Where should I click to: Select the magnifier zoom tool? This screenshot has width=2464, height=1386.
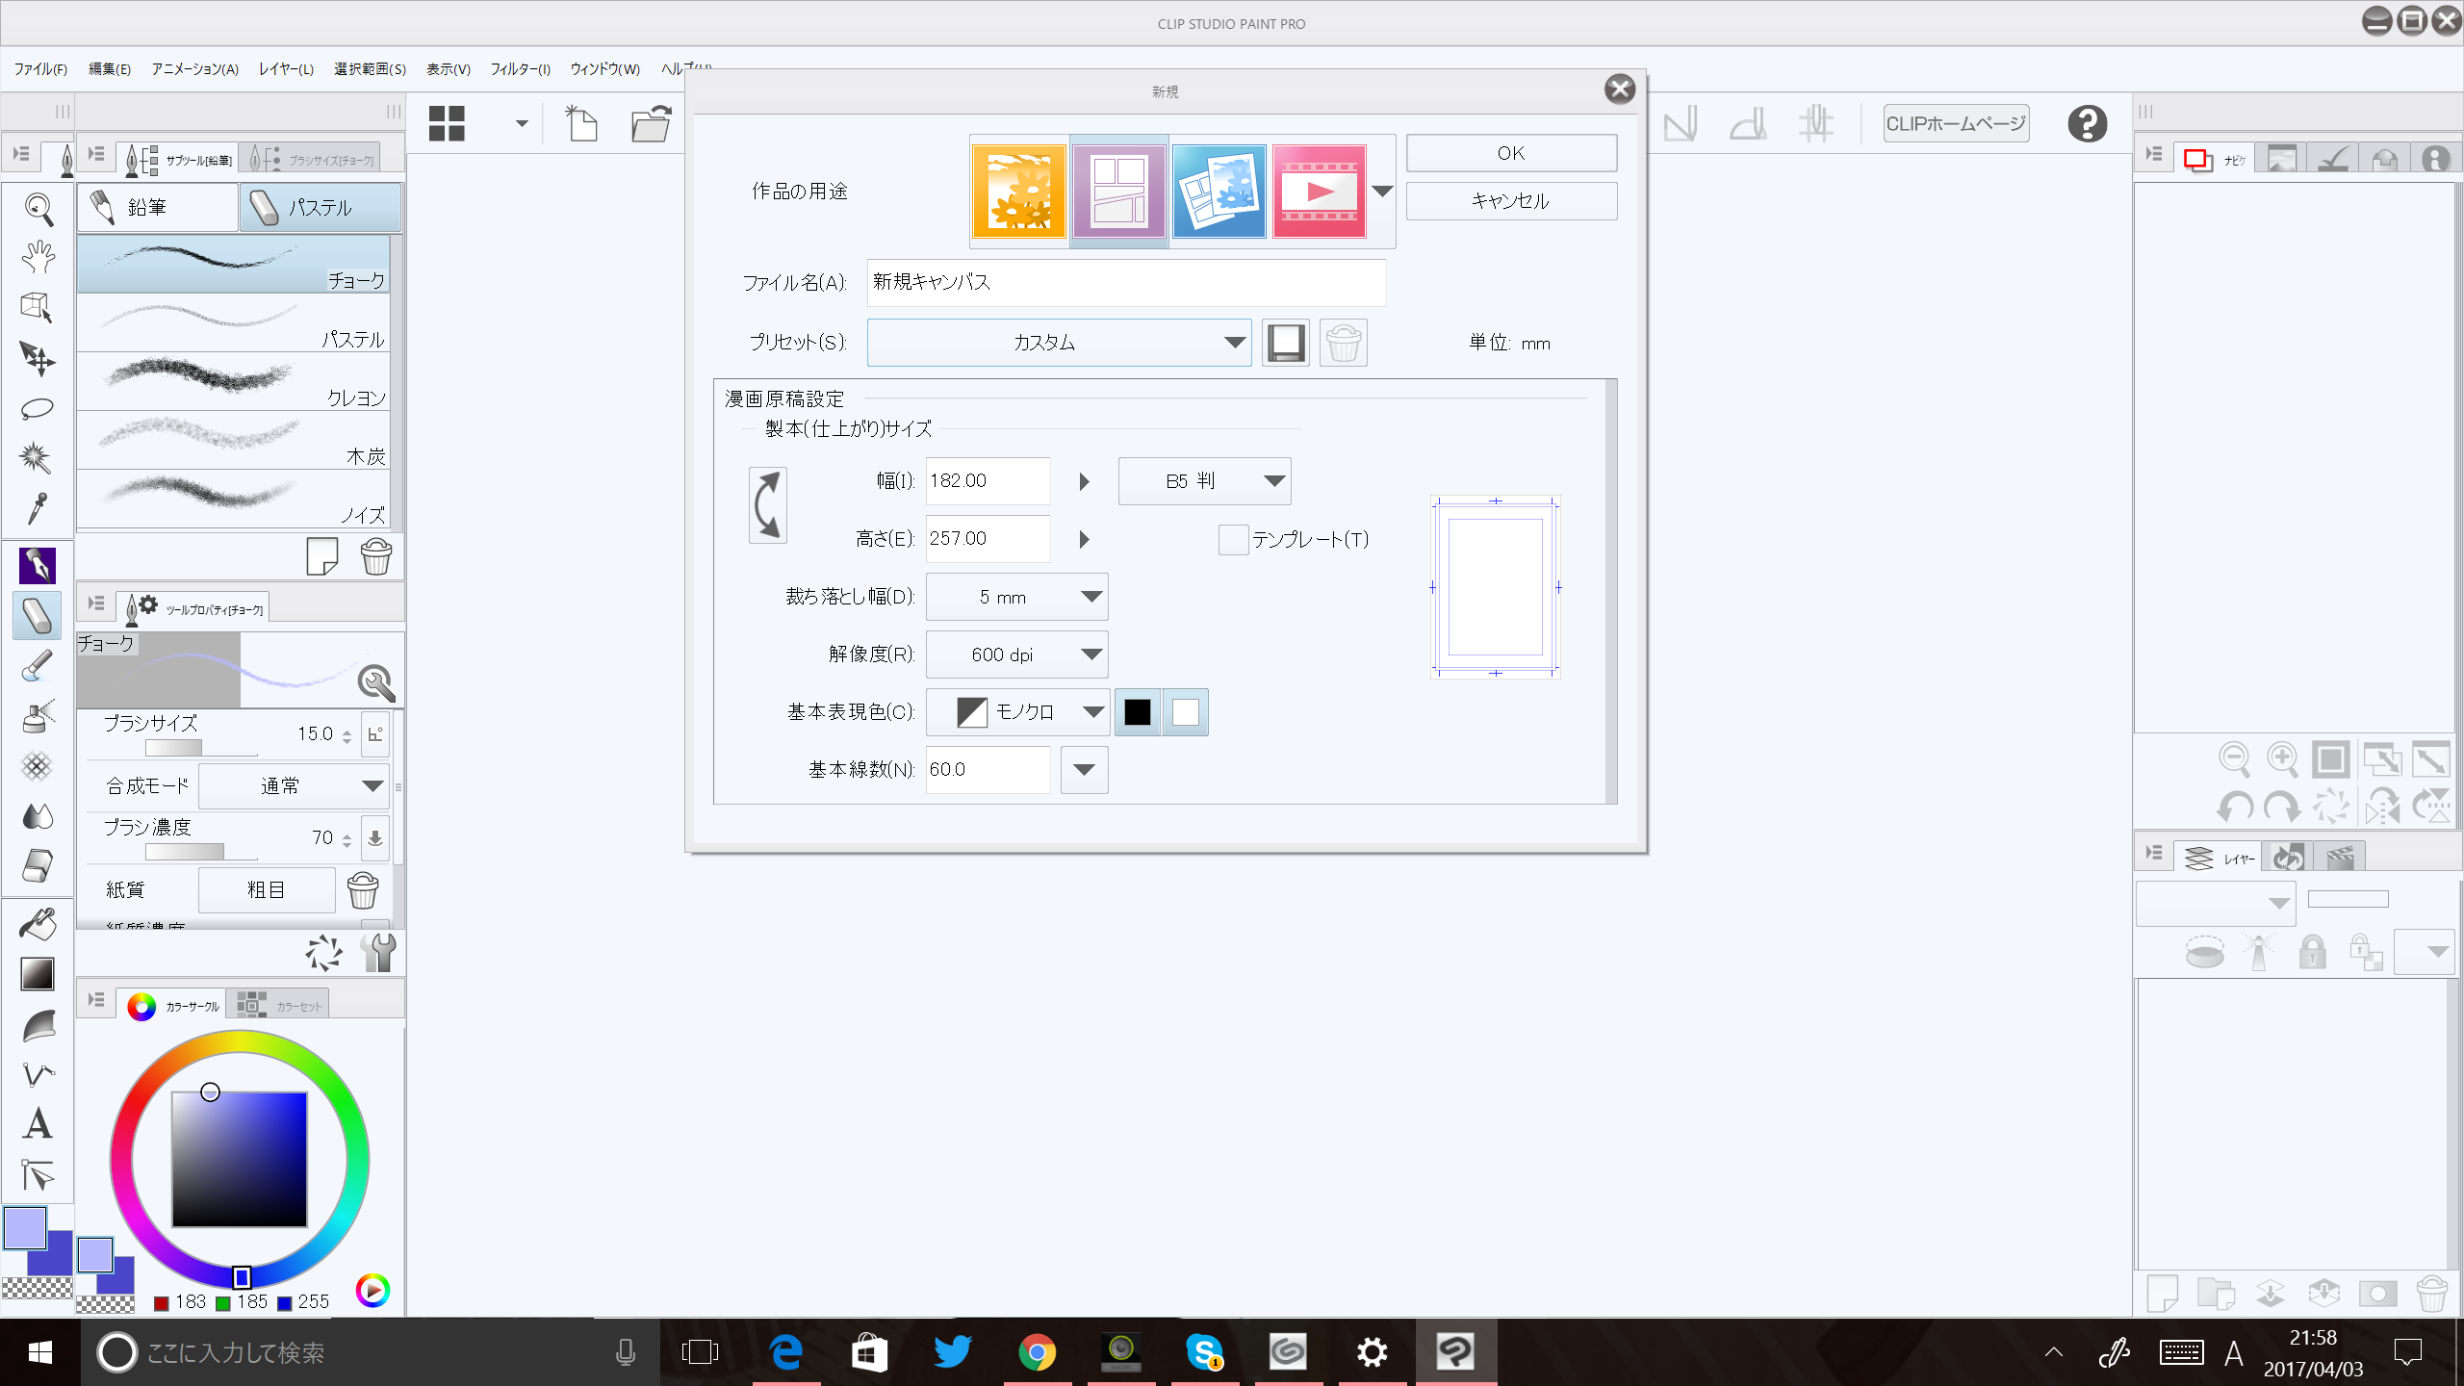coord(37,208)
